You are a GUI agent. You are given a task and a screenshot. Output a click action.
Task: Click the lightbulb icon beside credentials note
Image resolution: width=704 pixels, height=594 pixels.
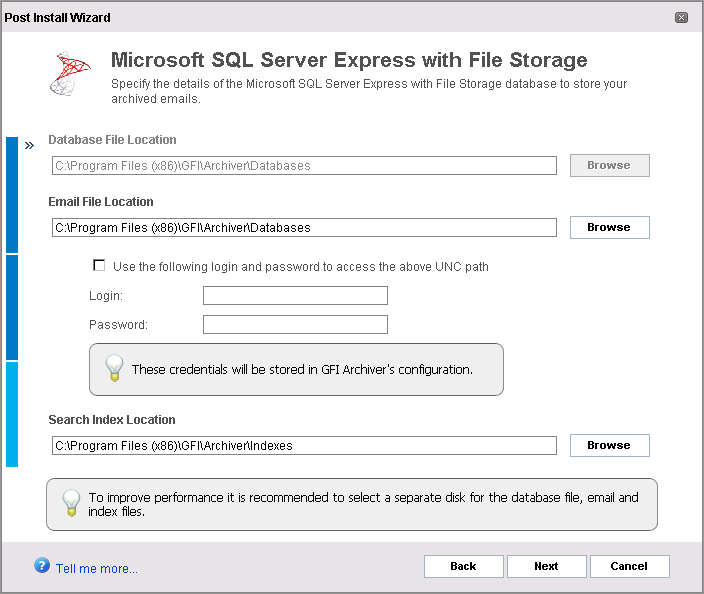[x=114, y=368]
